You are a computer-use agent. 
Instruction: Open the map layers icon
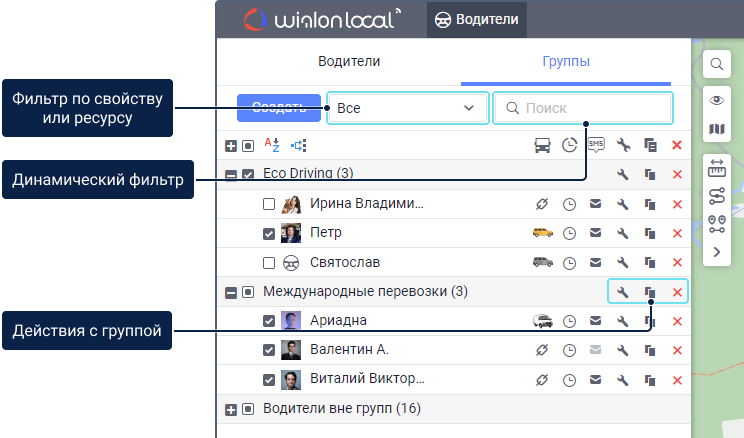coord(717,129)
